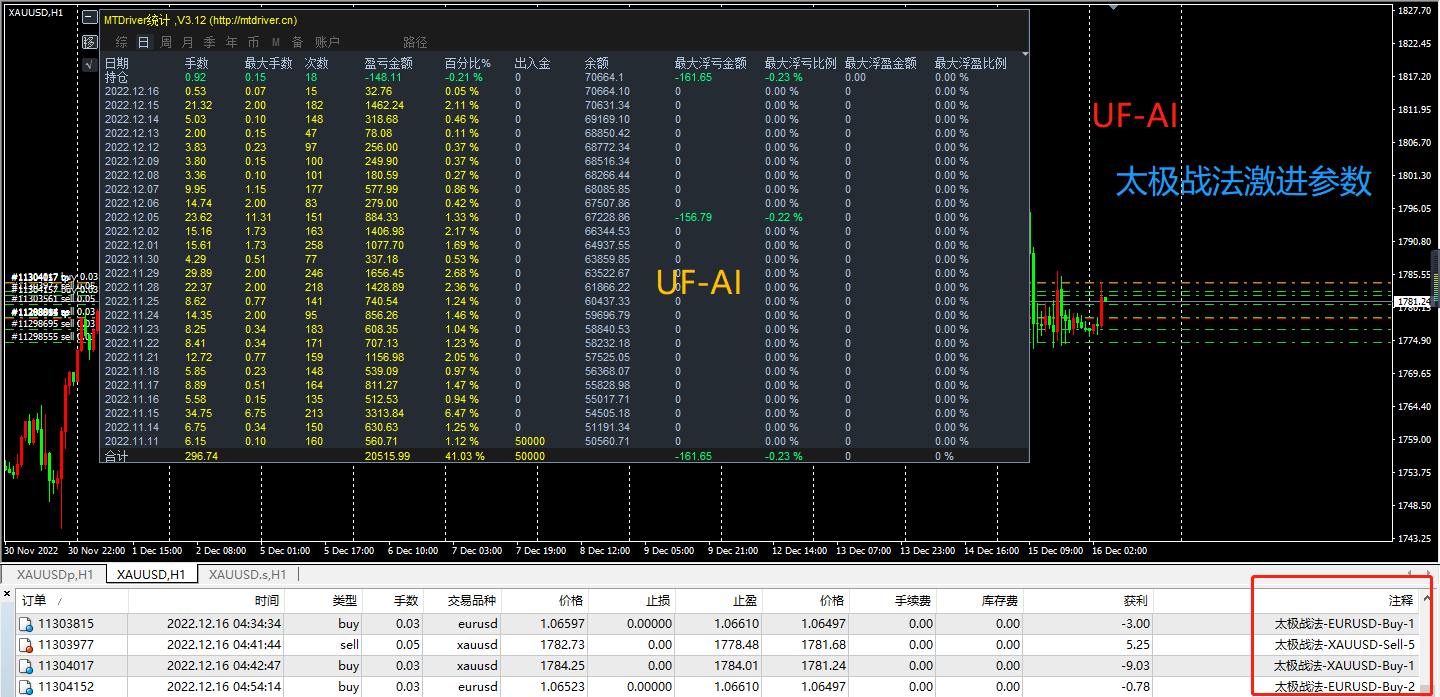
Task: Click chart tabs scroll-right arrow
Action: coord(1428,574)
